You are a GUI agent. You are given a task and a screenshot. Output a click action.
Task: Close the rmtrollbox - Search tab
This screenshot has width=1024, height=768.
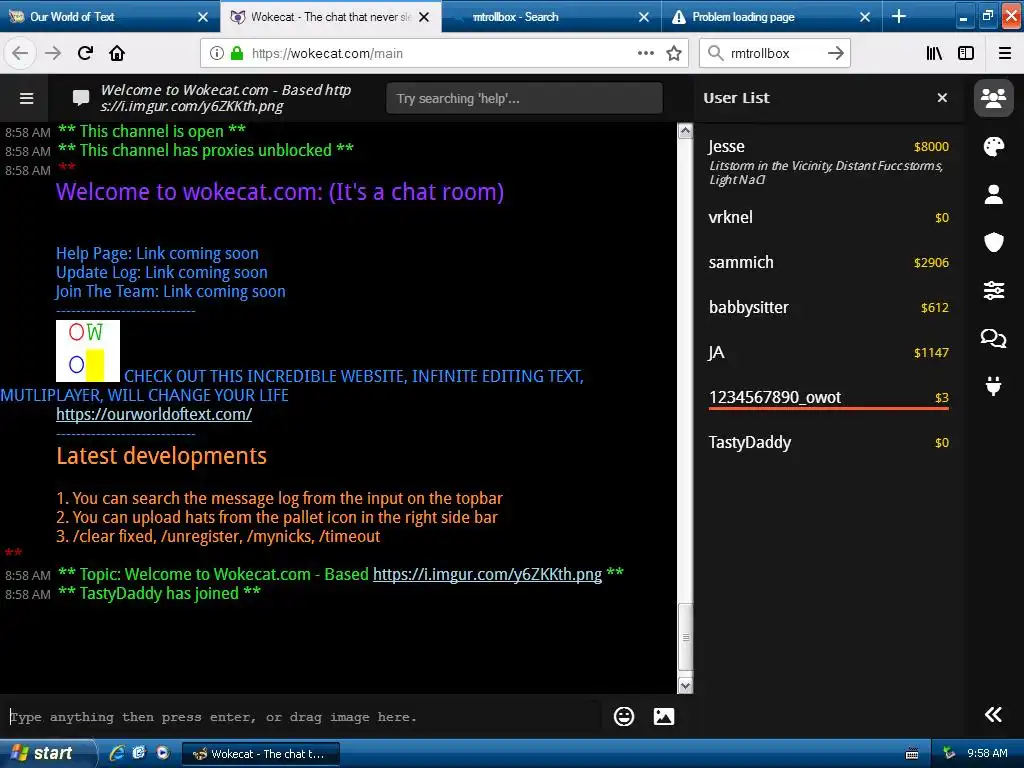tap(644, 17)
